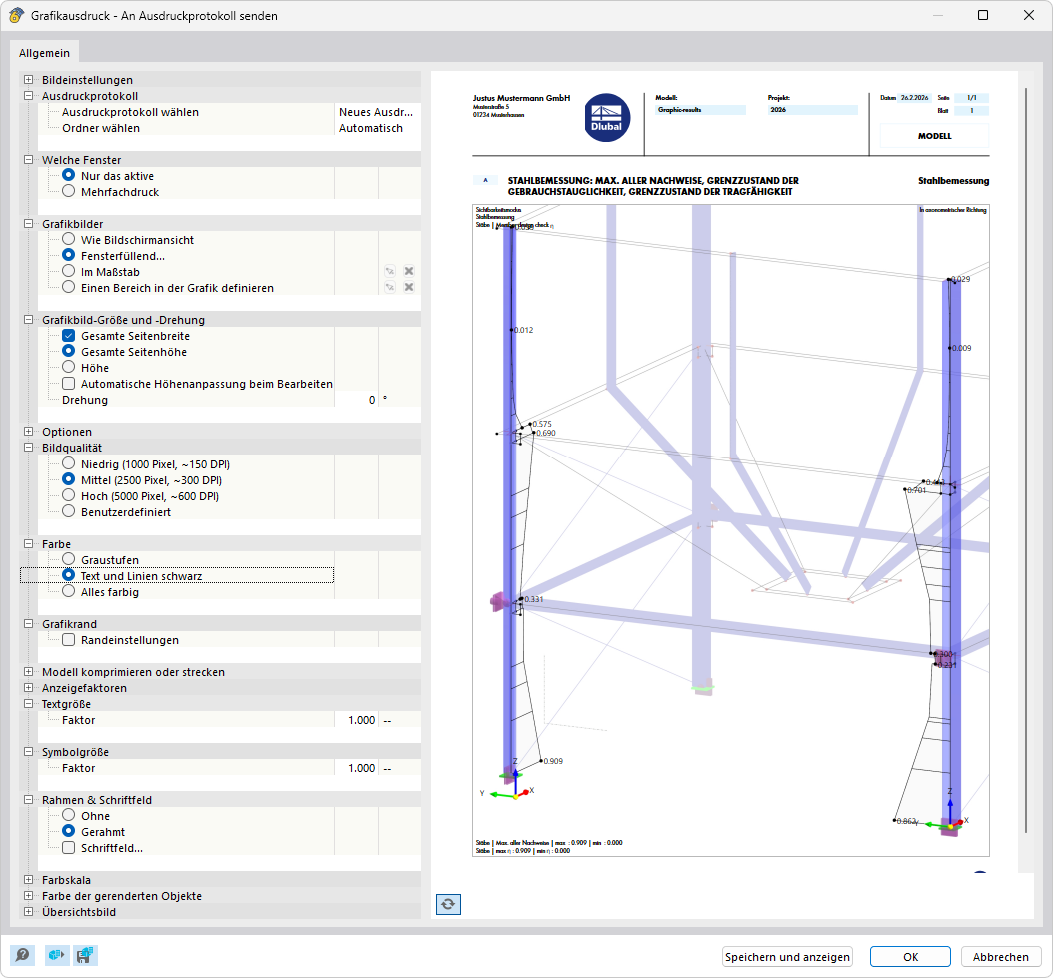This screenshot has height=978, width=1053.
Task: Refresh the print preview
Action: pyautogui.click(x=448, y=904)
